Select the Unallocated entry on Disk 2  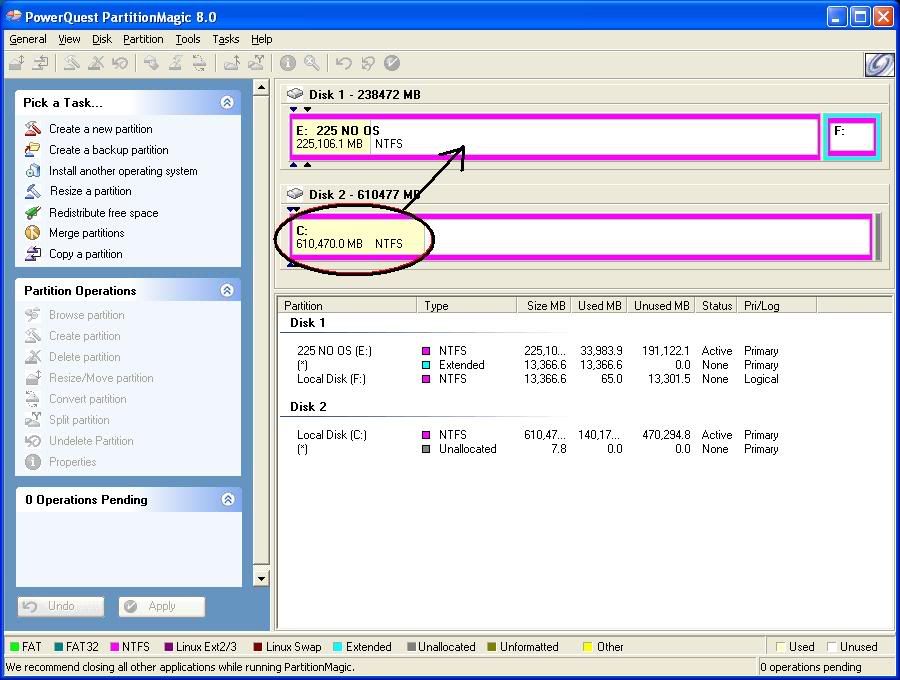[537, 449]
